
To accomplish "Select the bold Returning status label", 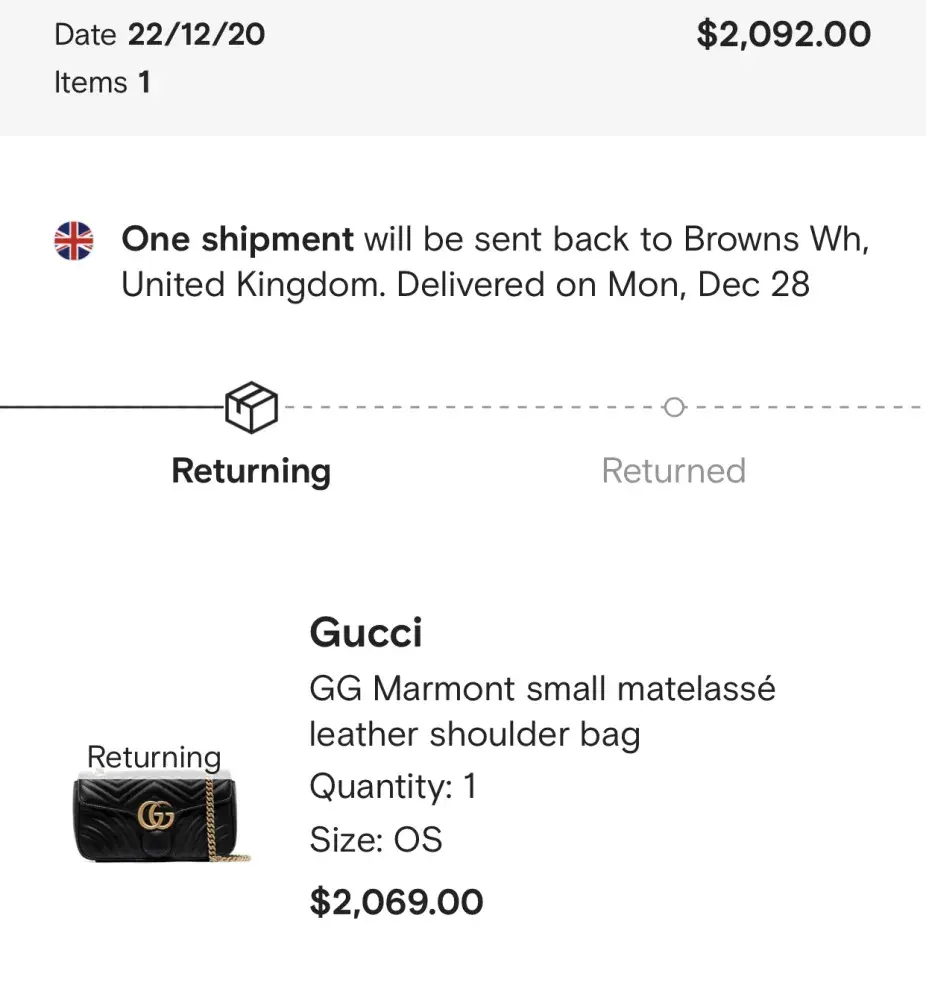I will (251, 471).
